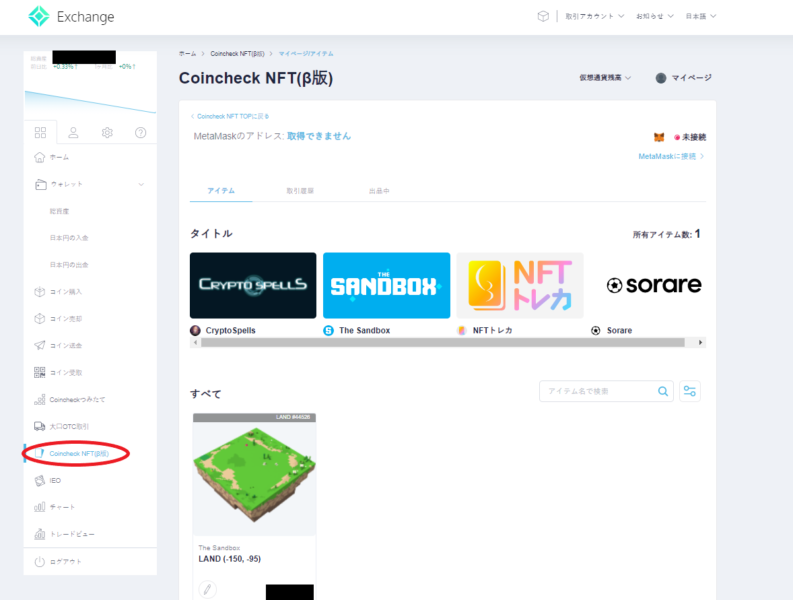Image resolution: width=793 pixels, height=600 pixels.
Task: Switch to the 出品中 tab
Action: [379, 191]
